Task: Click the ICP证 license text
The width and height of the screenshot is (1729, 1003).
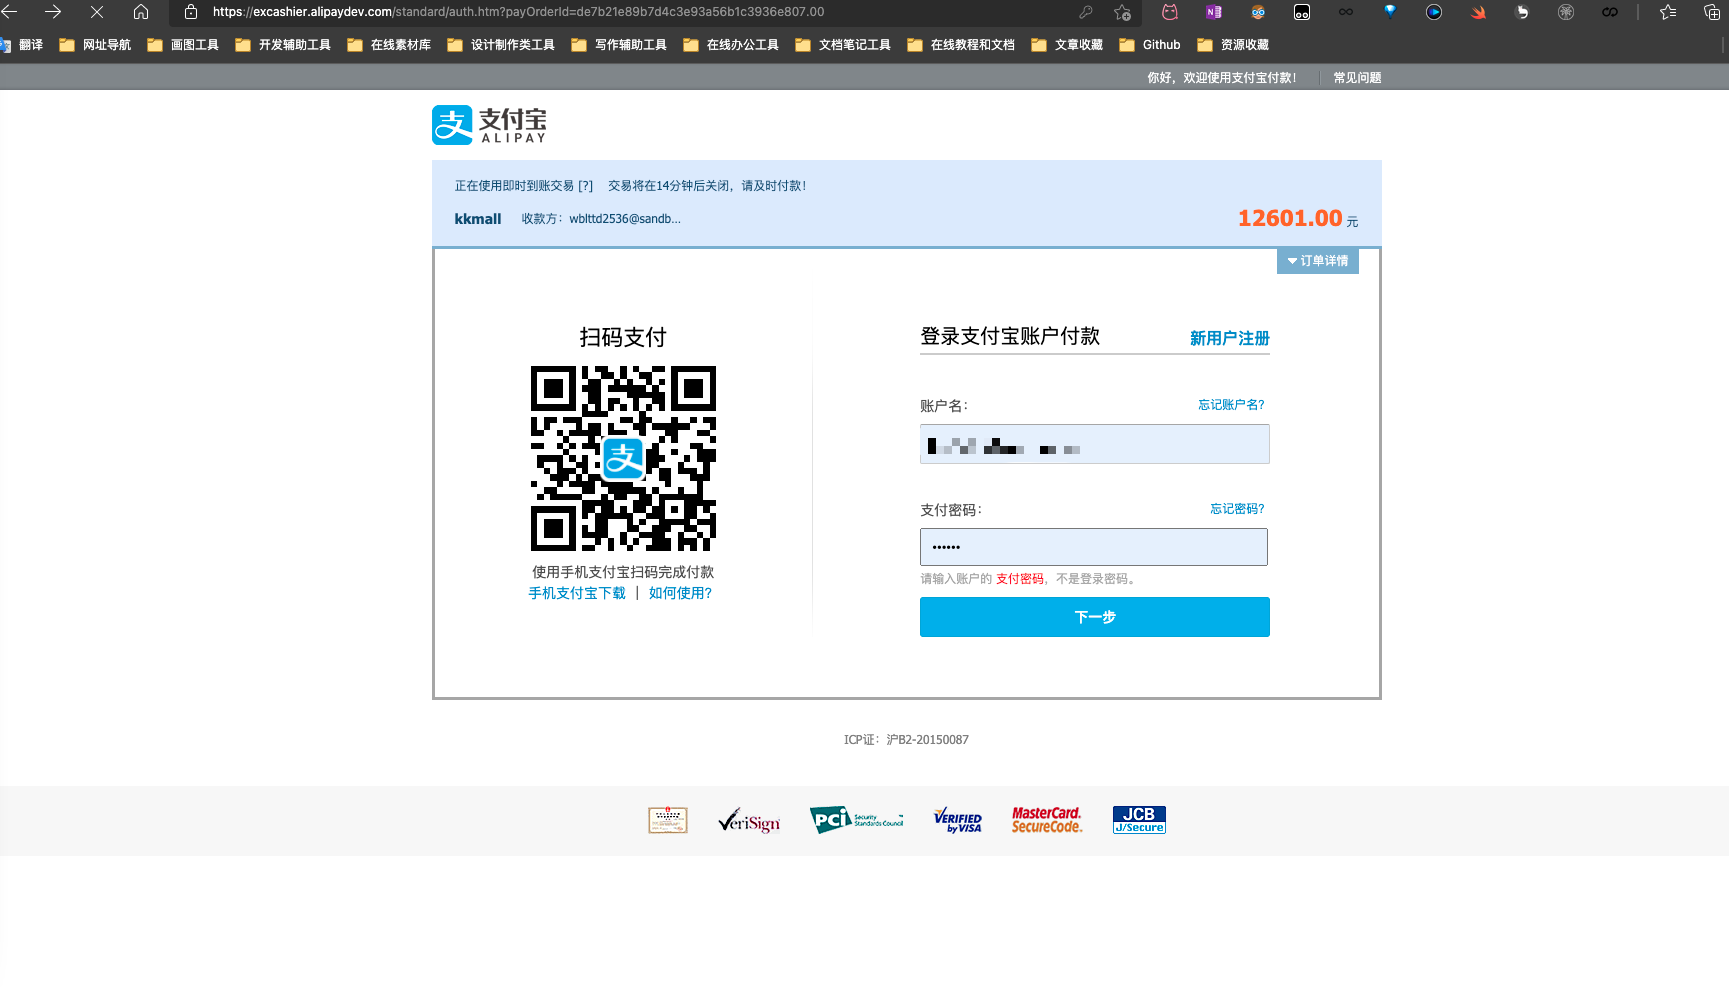Action: pyautogui.click(x=906, y=740)
